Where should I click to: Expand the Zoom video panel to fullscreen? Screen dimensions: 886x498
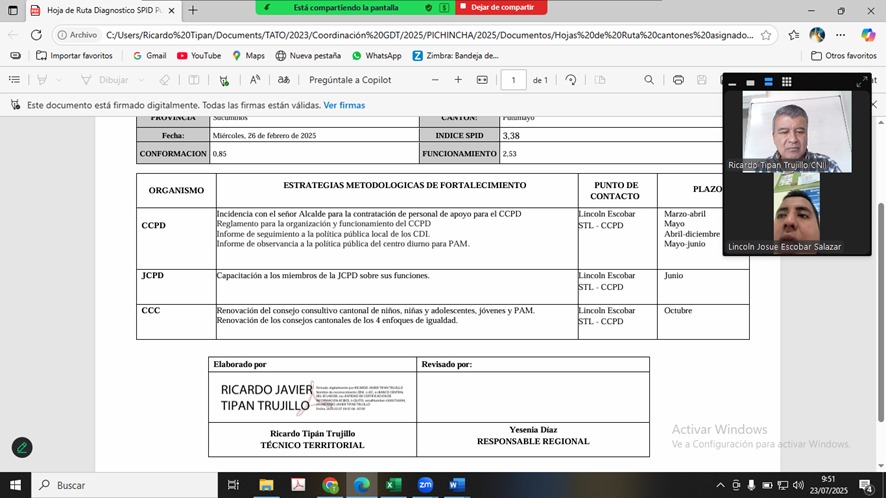[x=861, y=83]
